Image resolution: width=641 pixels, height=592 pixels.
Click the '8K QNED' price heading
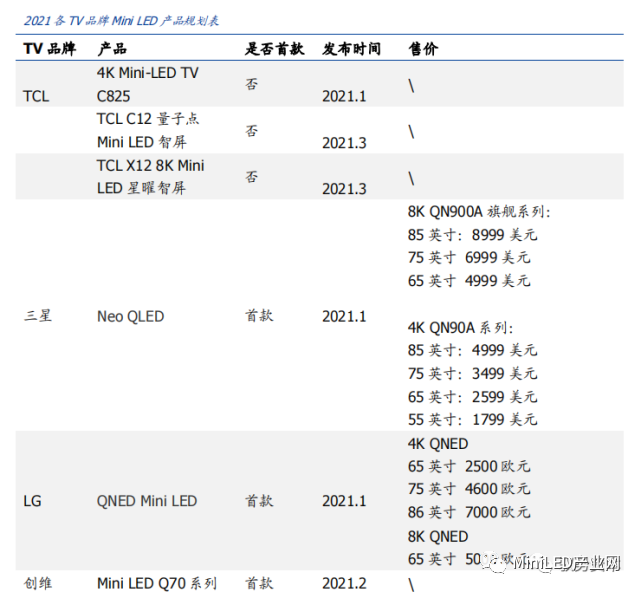coord(438,537)
